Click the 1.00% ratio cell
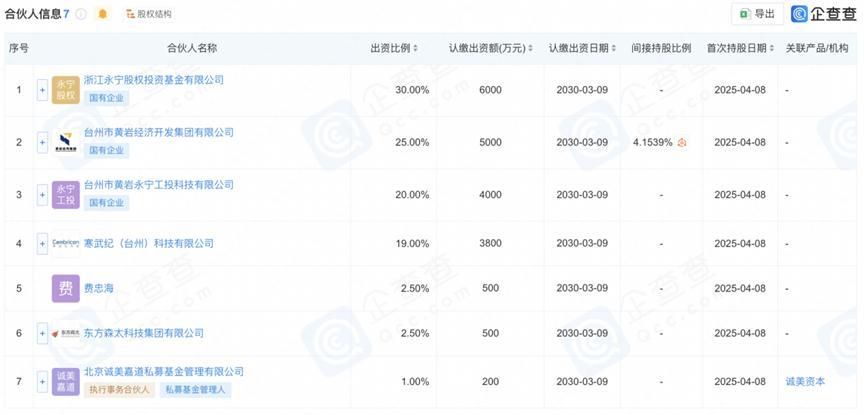 click(414, 381)
